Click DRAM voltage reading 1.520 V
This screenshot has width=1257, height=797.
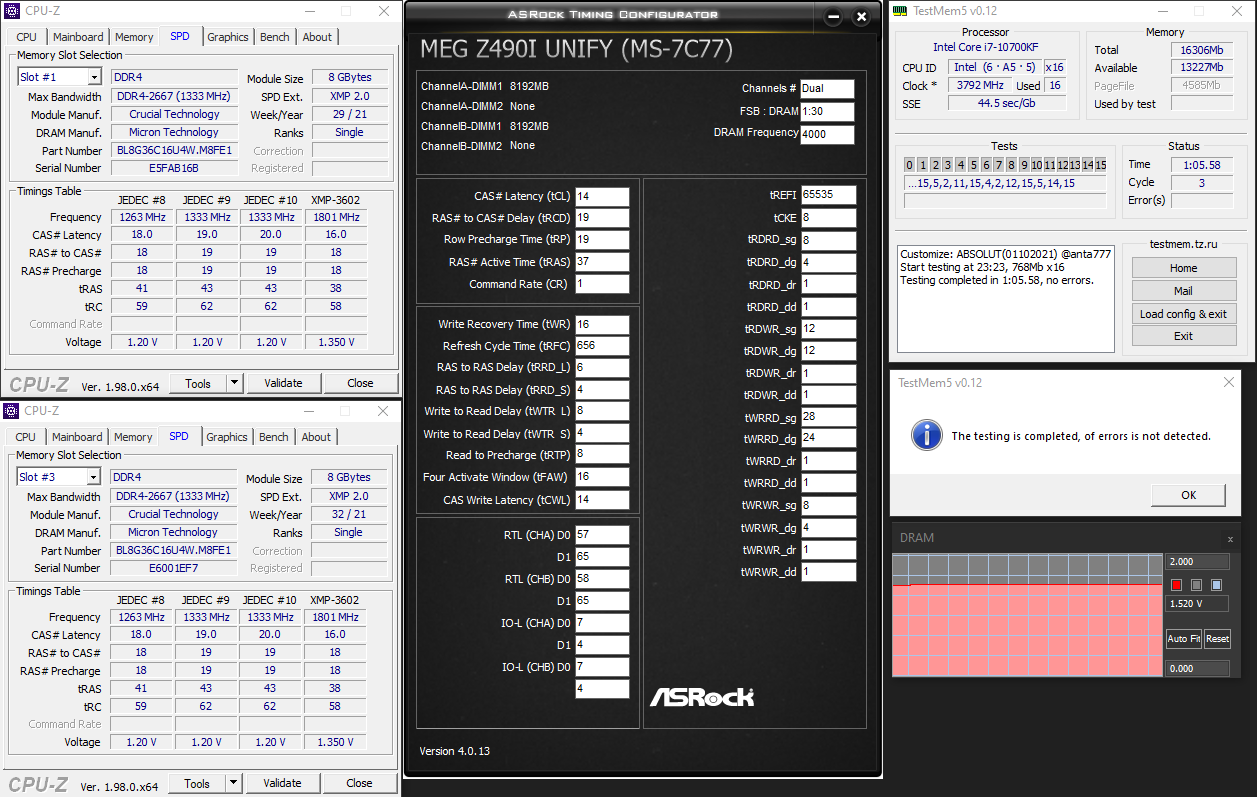(1197, 604)
